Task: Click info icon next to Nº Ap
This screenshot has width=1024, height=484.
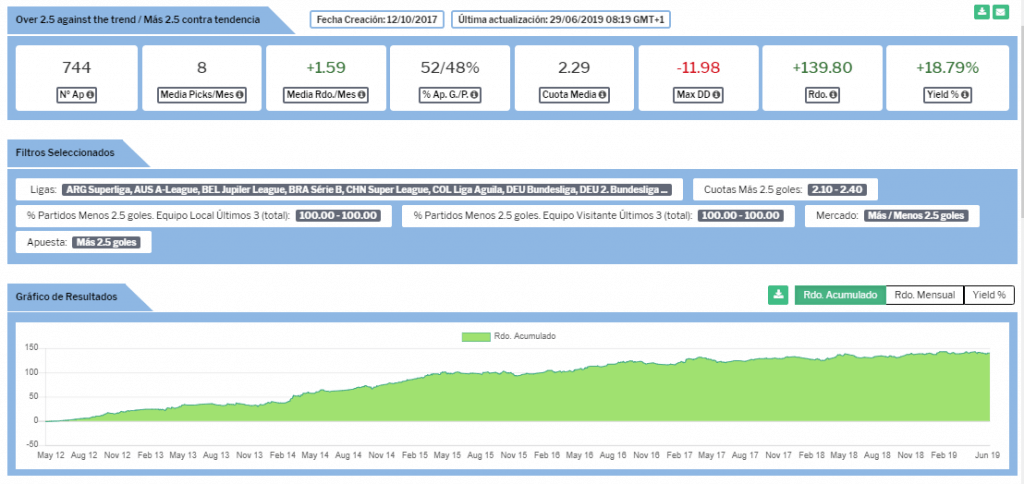Action: 91,95
